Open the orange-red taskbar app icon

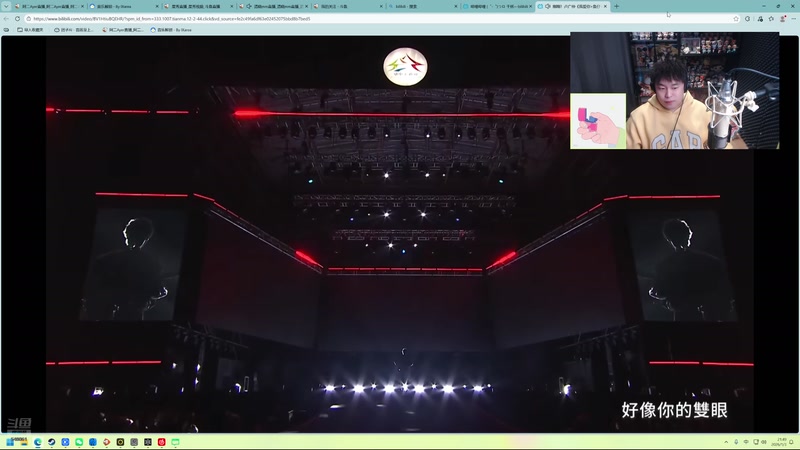tap(107, 442)
